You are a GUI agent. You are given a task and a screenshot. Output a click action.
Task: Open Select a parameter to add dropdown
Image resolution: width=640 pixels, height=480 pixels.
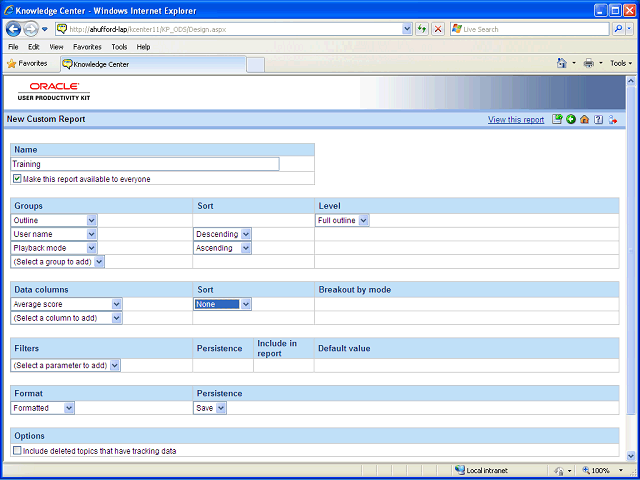click(x=65, y=365)
